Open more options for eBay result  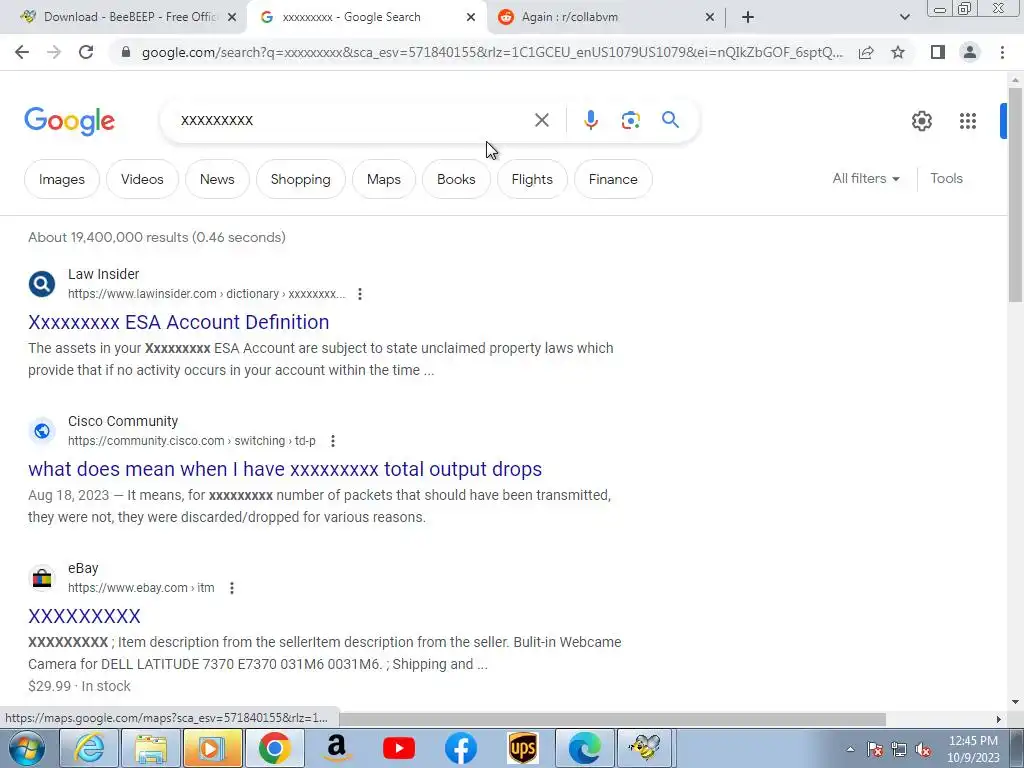(x=232, y=588)
